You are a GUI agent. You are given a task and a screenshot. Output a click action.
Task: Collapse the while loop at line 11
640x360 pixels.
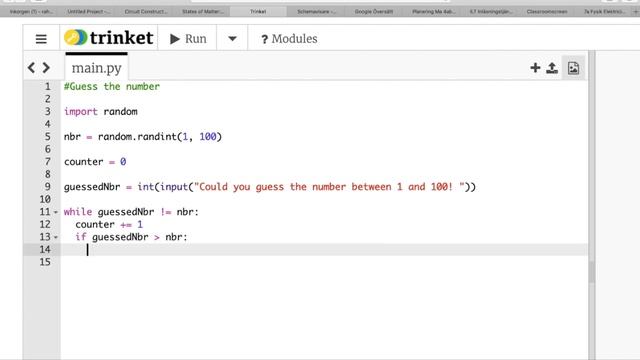[x=56, y=212]
